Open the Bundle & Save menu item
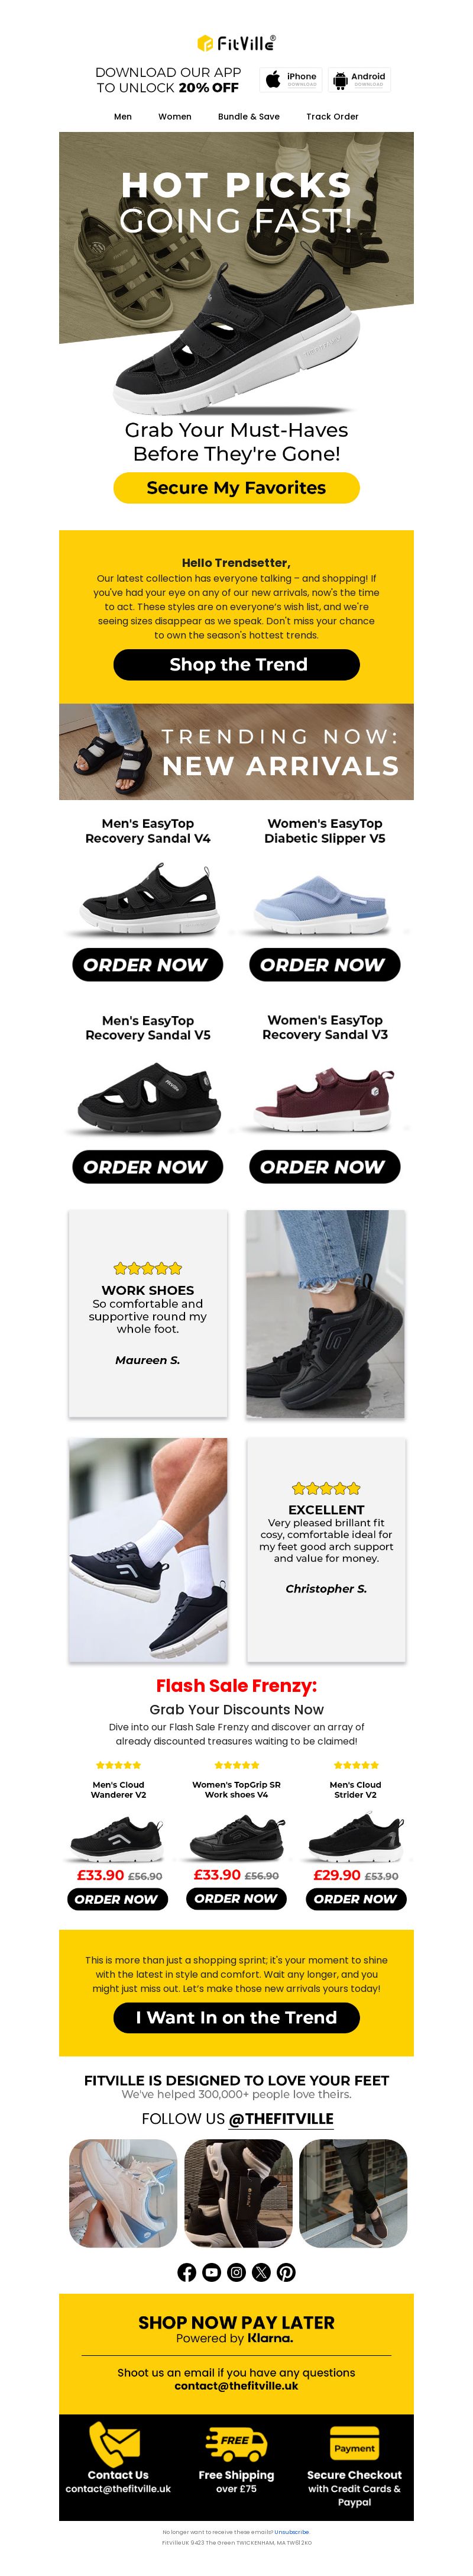473x2576 pixels. [x=249, y=116]
